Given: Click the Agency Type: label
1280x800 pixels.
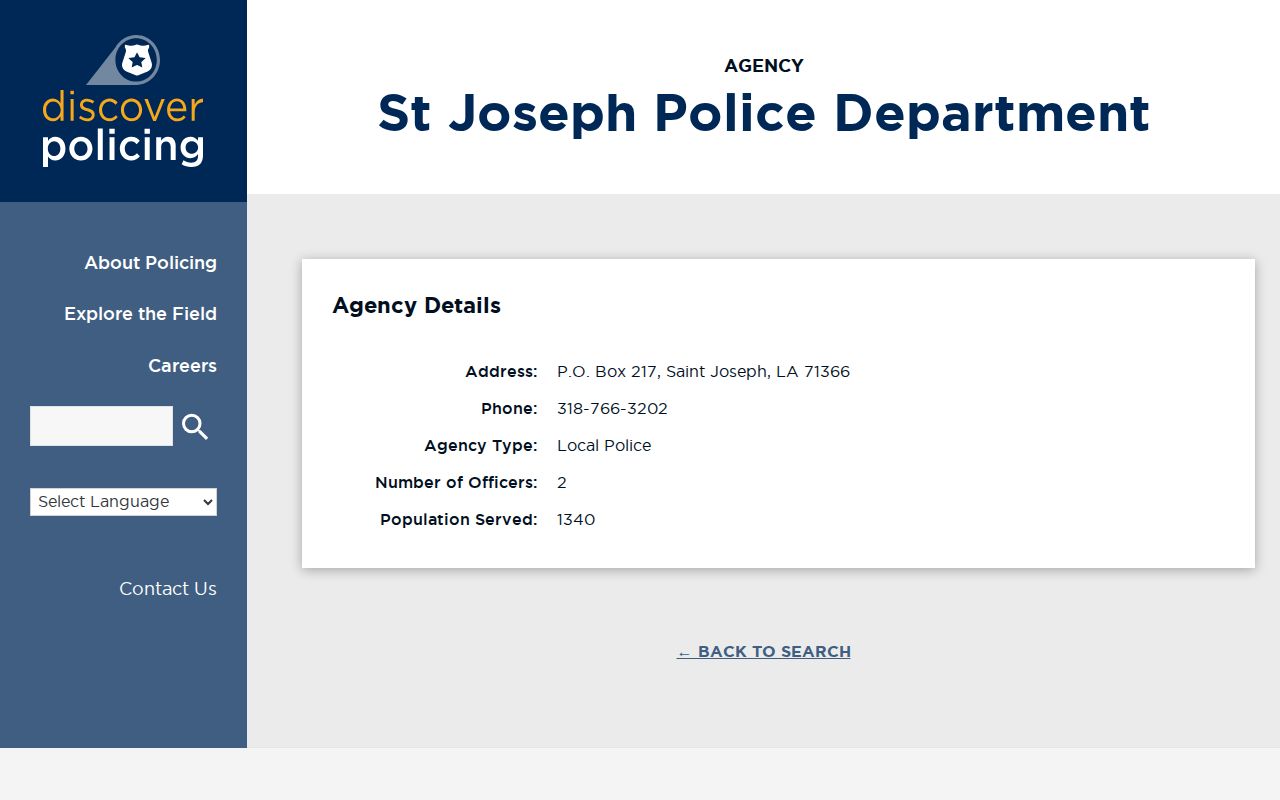Looking at the screenshot, I should pyautogui.click(x=481, y=446).
